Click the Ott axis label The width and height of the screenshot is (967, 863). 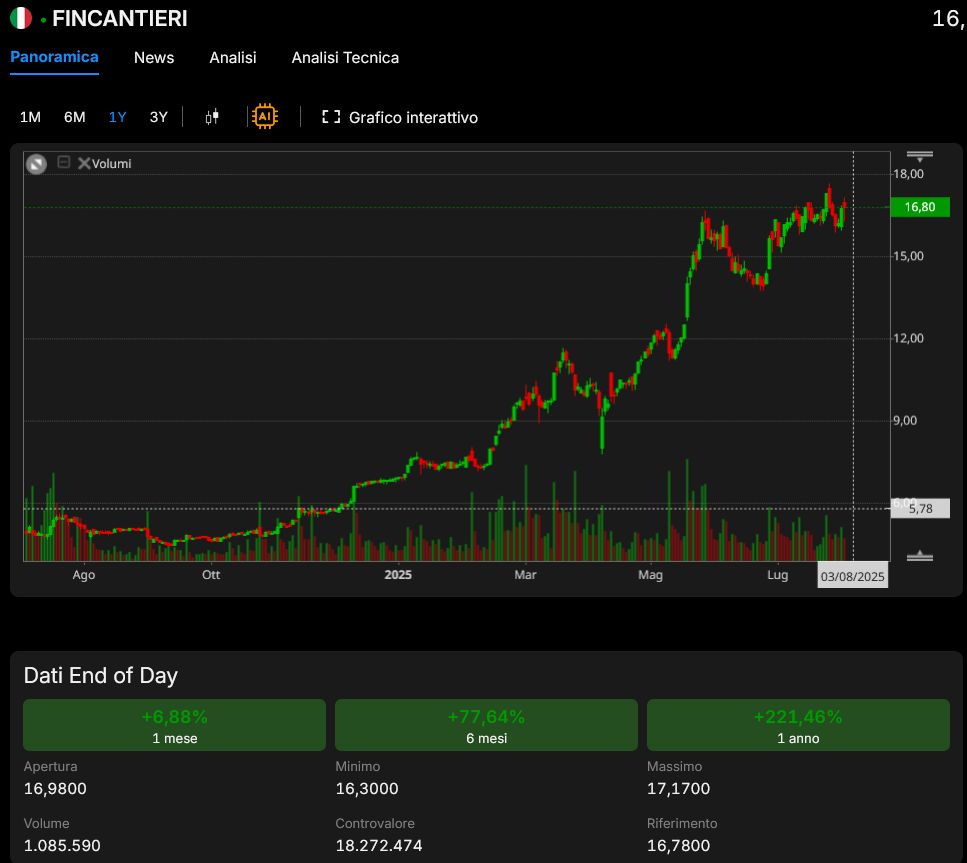coord(211,574)
